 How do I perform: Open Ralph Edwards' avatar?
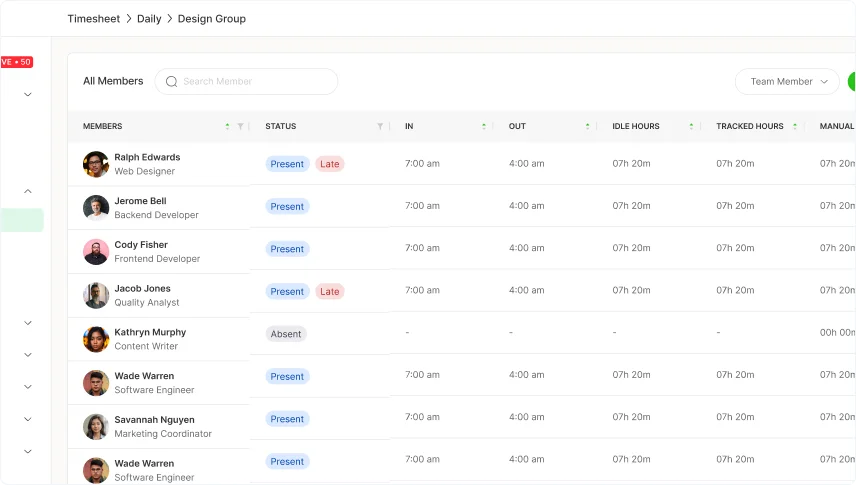click(96, 164)
